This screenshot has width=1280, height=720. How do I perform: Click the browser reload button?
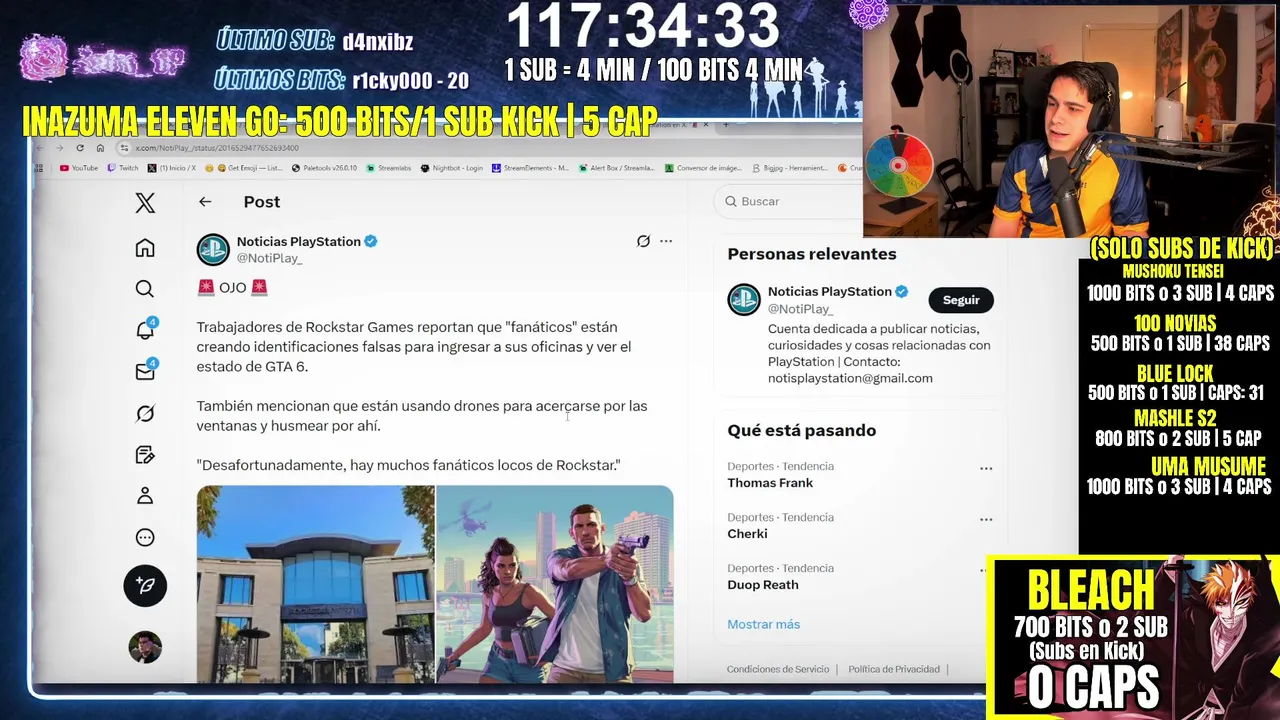[80, 147]
